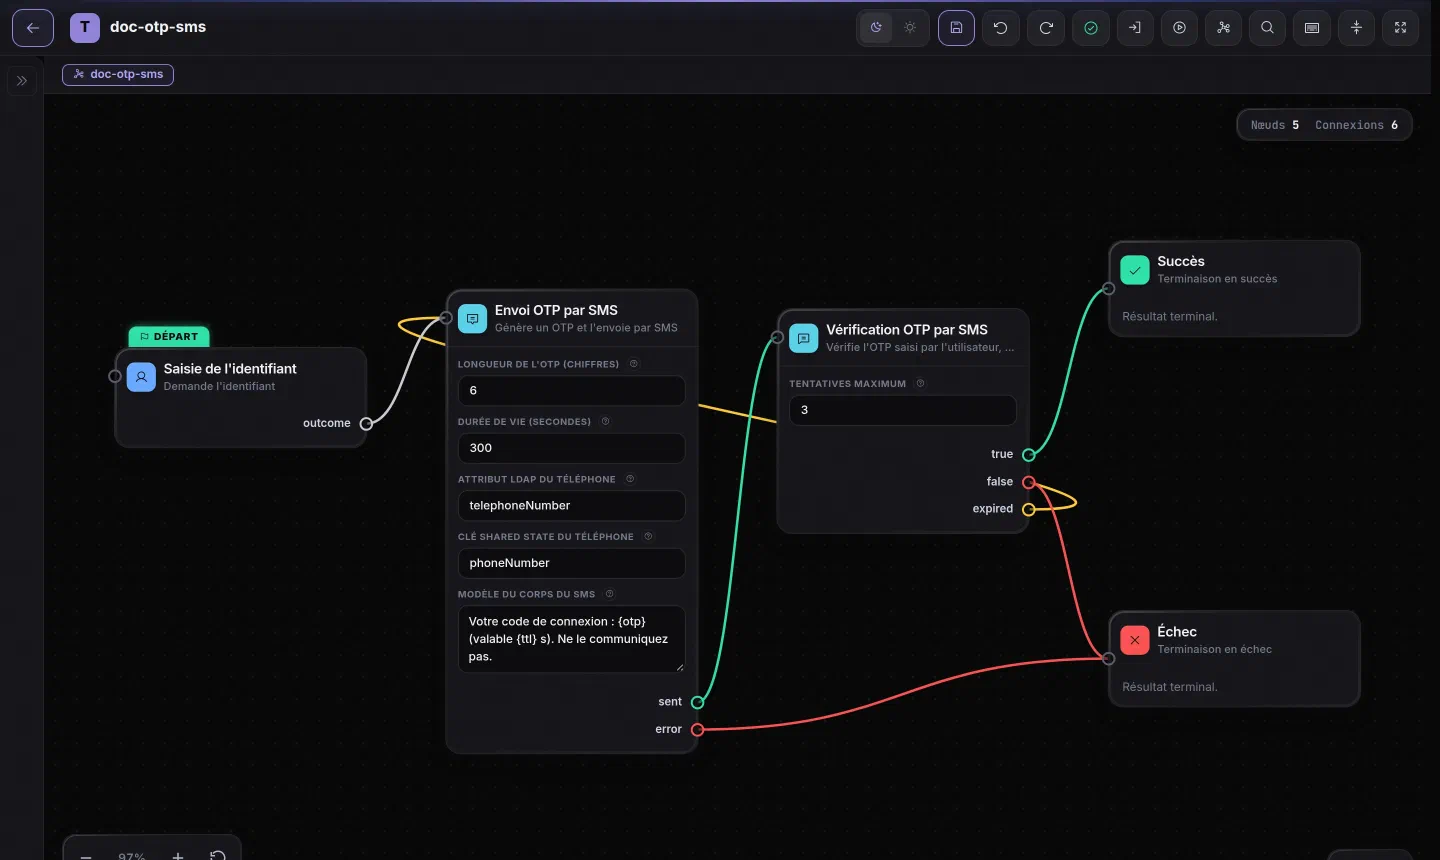This screenshot has width=1440, height=860.
Task: Click help icon beside Attribut LDAP du téléphone
Action: click(630, 479)
